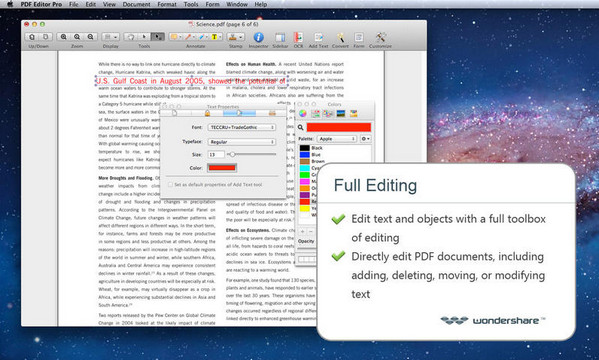The image size is (599, 360).
Task: Select the yellow swatch in palette list
Action: 304,208
